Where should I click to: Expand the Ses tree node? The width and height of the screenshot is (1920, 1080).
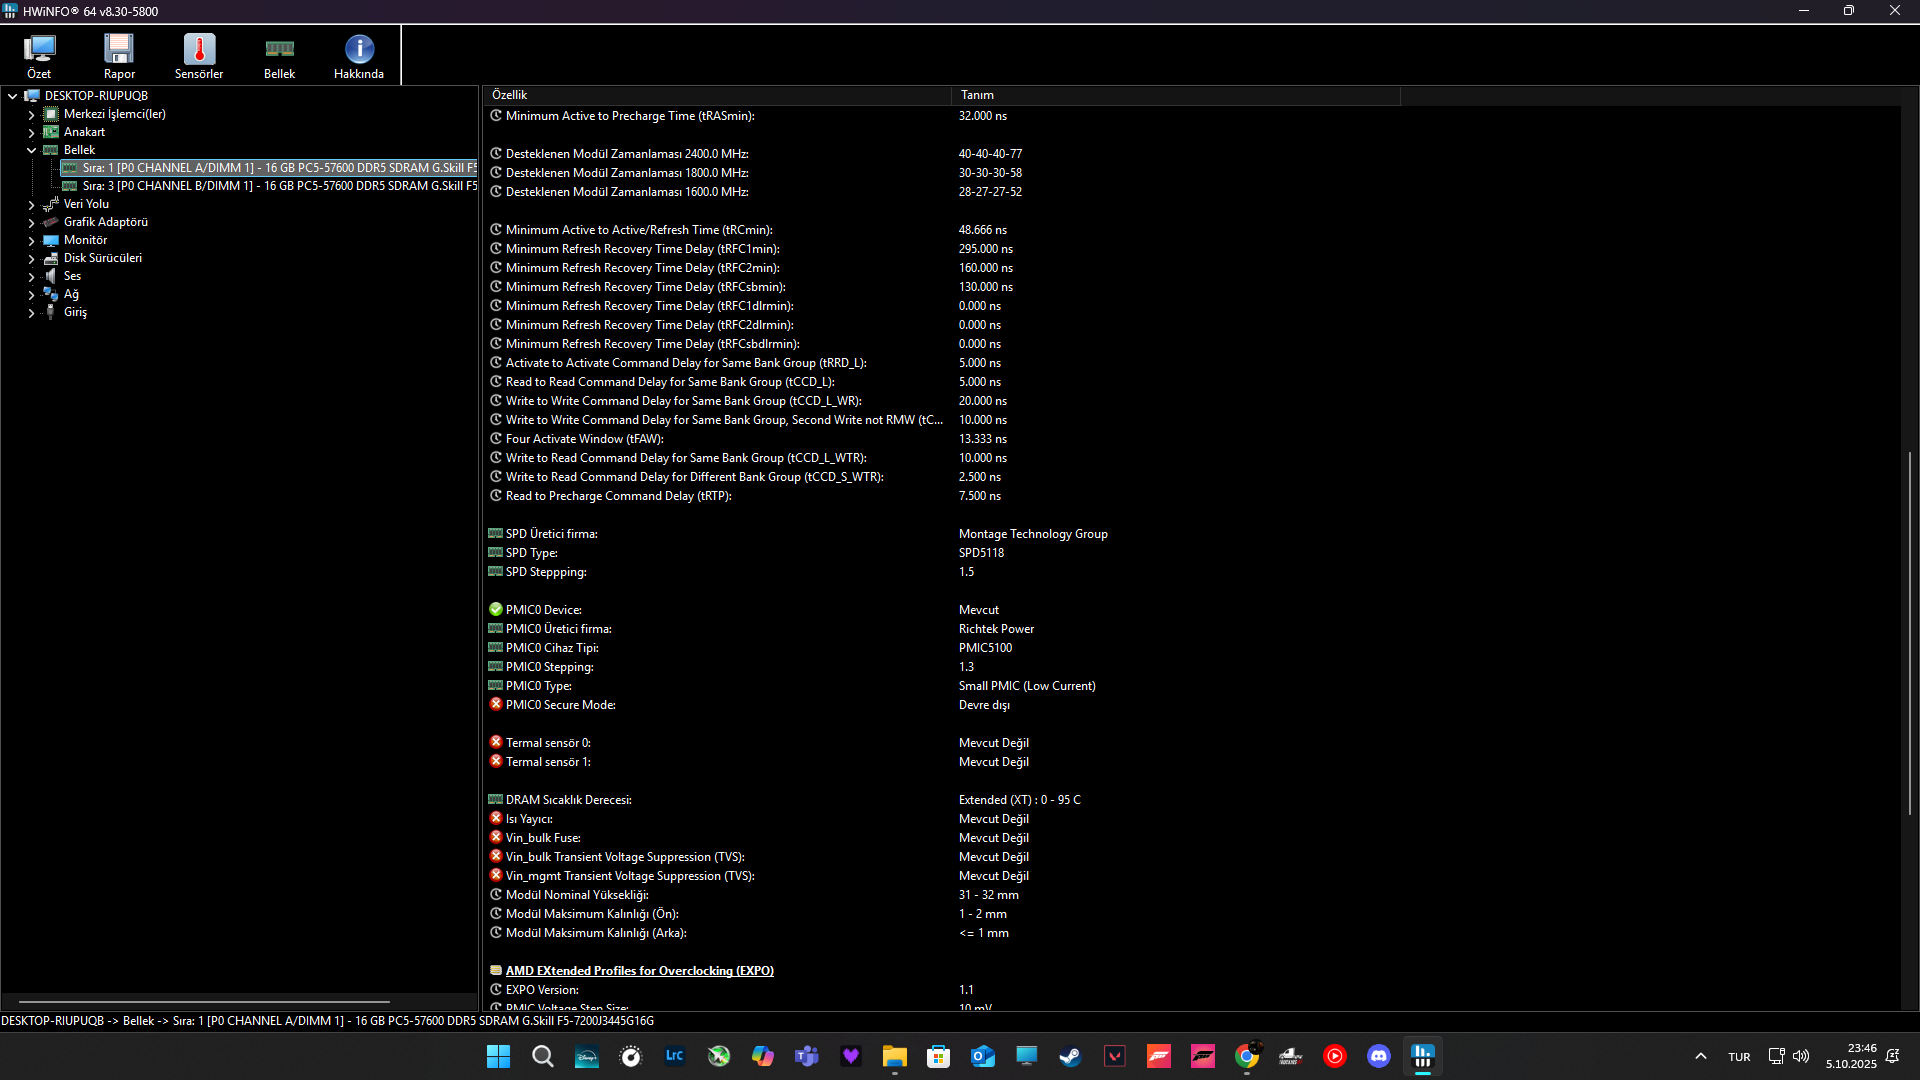pyautogui.click(x=31, y=276)
